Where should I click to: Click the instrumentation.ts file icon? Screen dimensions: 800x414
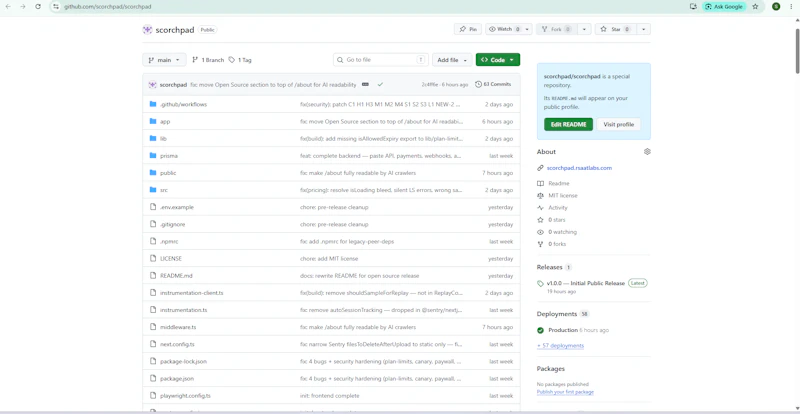pyautogui.click(x=153, y=310)
